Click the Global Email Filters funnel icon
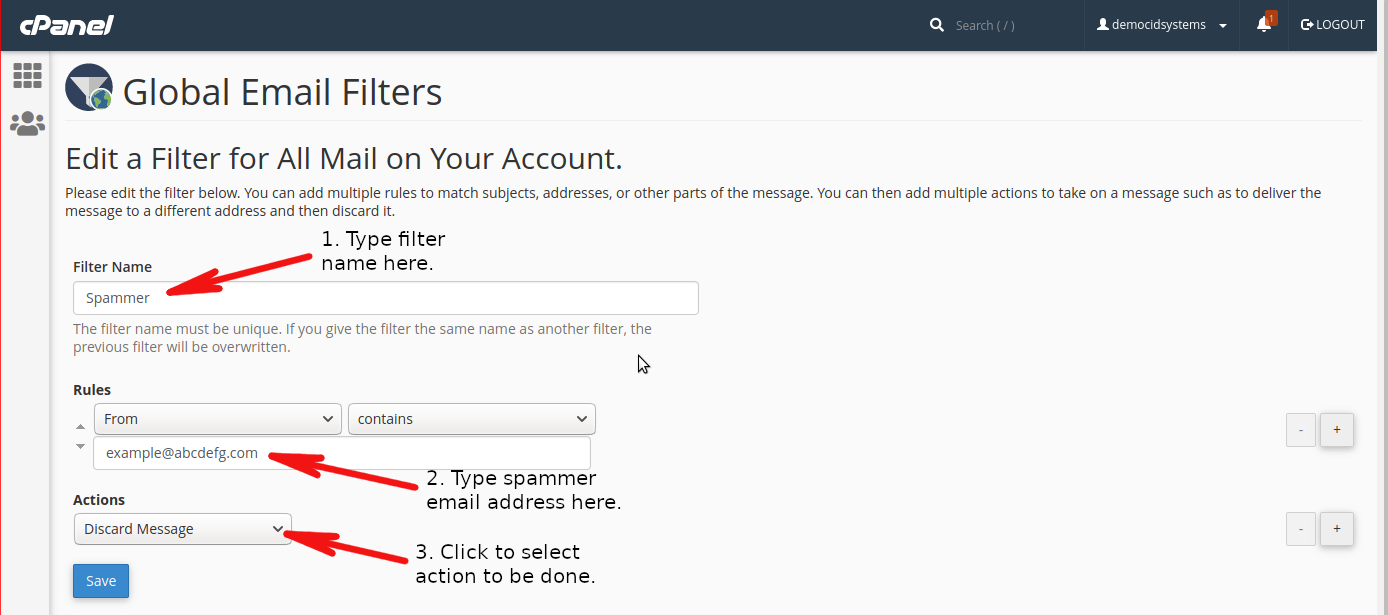Image resolution: width=1388 pixels, height=615 pixels. (x=89, y=87)
